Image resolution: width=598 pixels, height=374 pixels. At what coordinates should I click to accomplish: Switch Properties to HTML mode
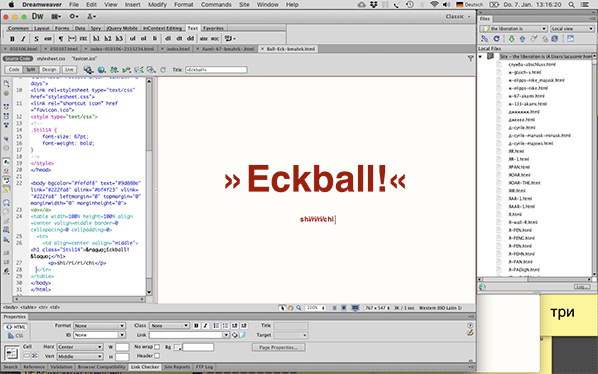[x=16, y=327]
